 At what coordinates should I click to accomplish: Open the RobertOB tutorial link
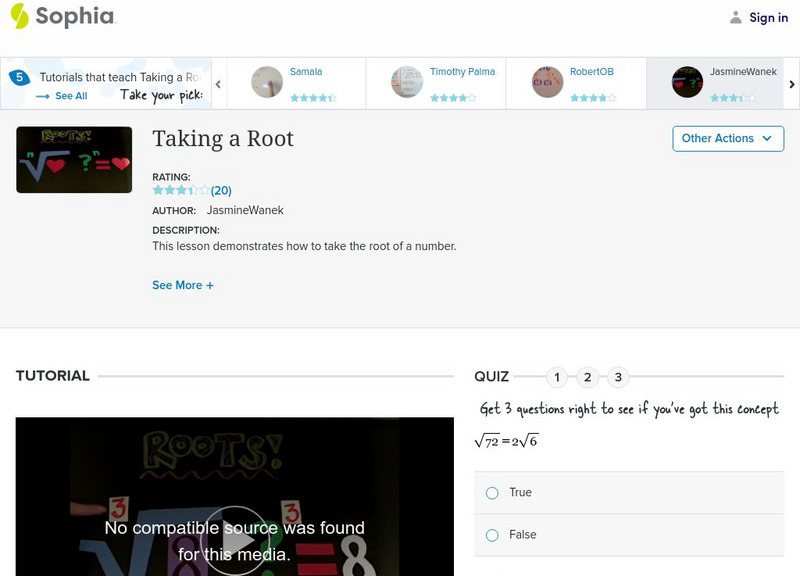pos(592,72)
